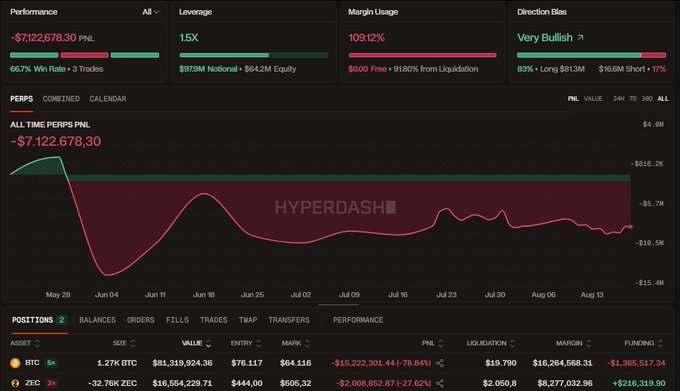The image size is (680, 391).
Task: Click the positions count badge 2
Action: click(x=62, y=320)
